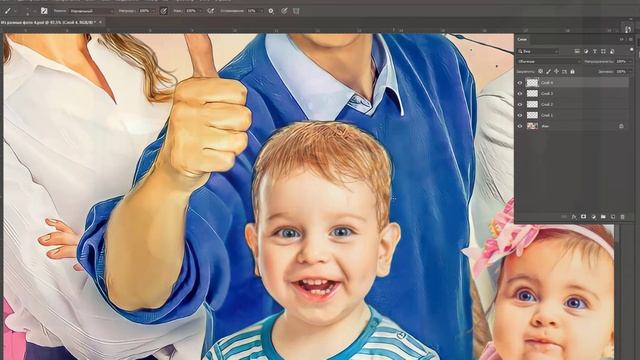Toggle layer filtering on or off
640x360 pixels.
click(632, 50)
